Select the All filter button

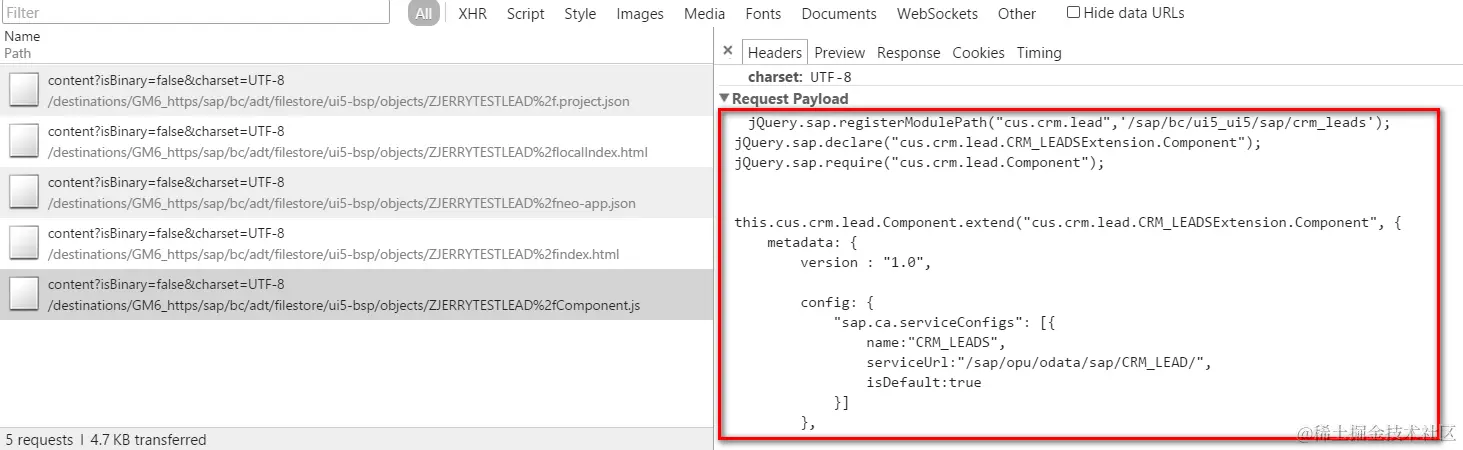point(424,13)
